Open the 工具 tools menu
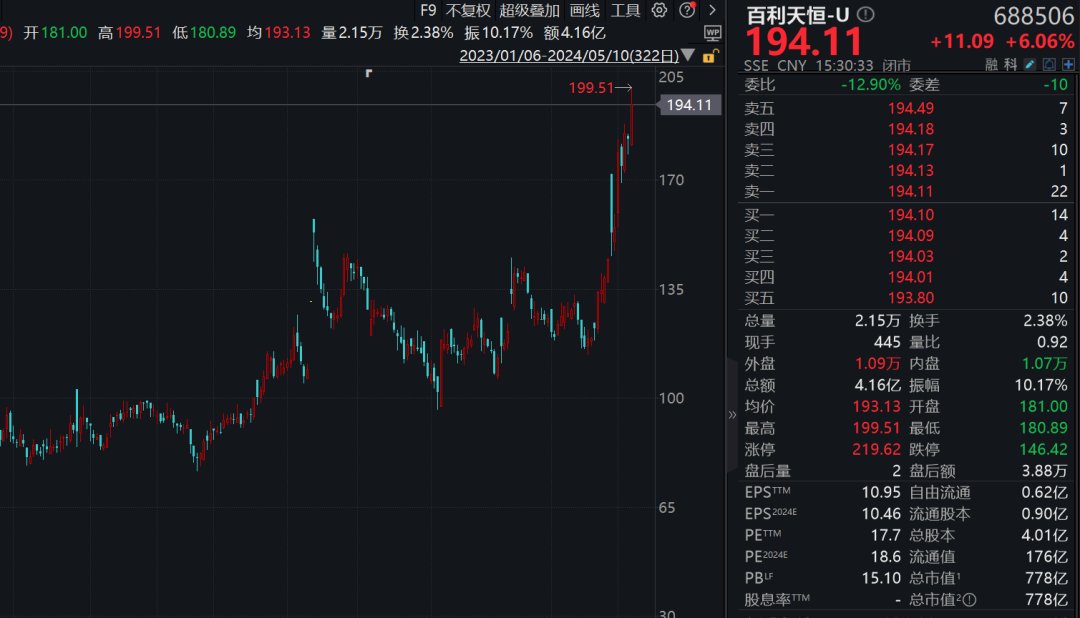The width and height of the screenshot is (1080, 618). (625, 10)
